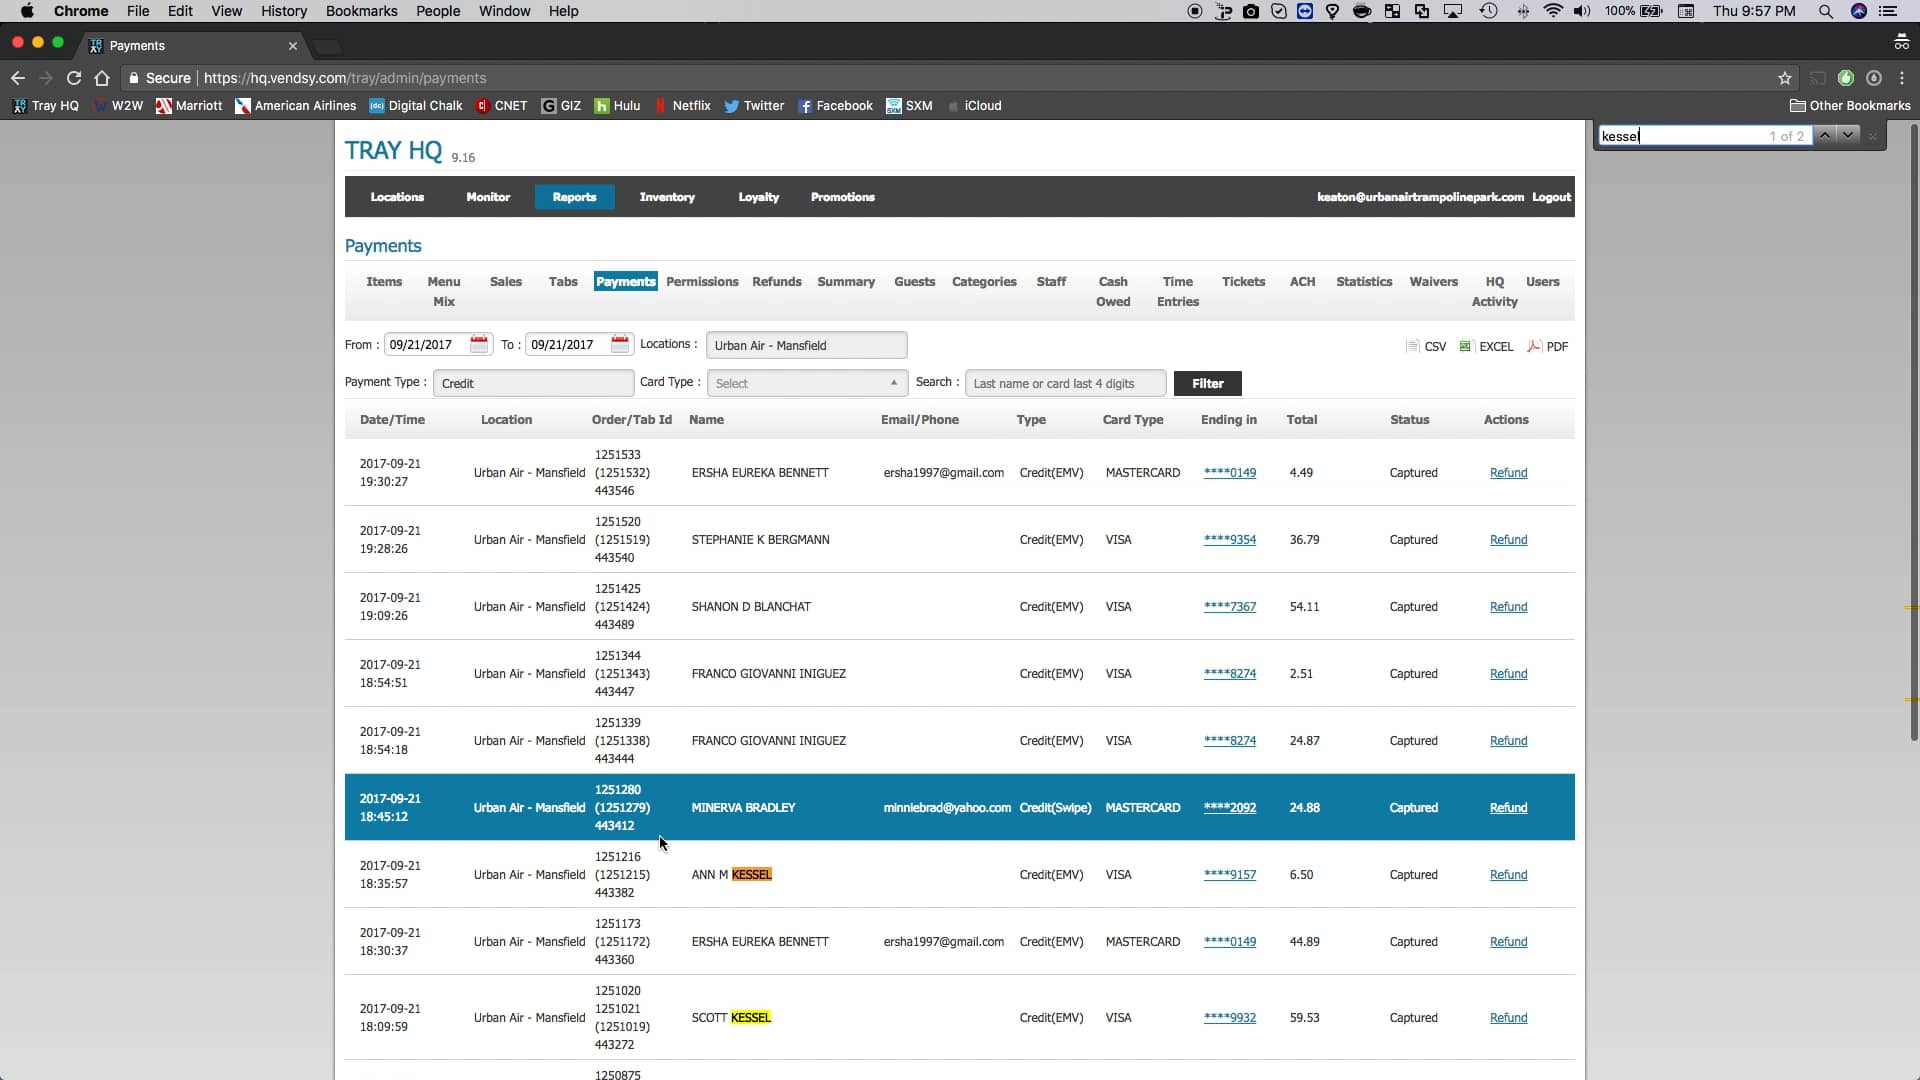Screen dimensions: 1920x1080
Task: Go to the previous find result
Action: (1824, 135)
